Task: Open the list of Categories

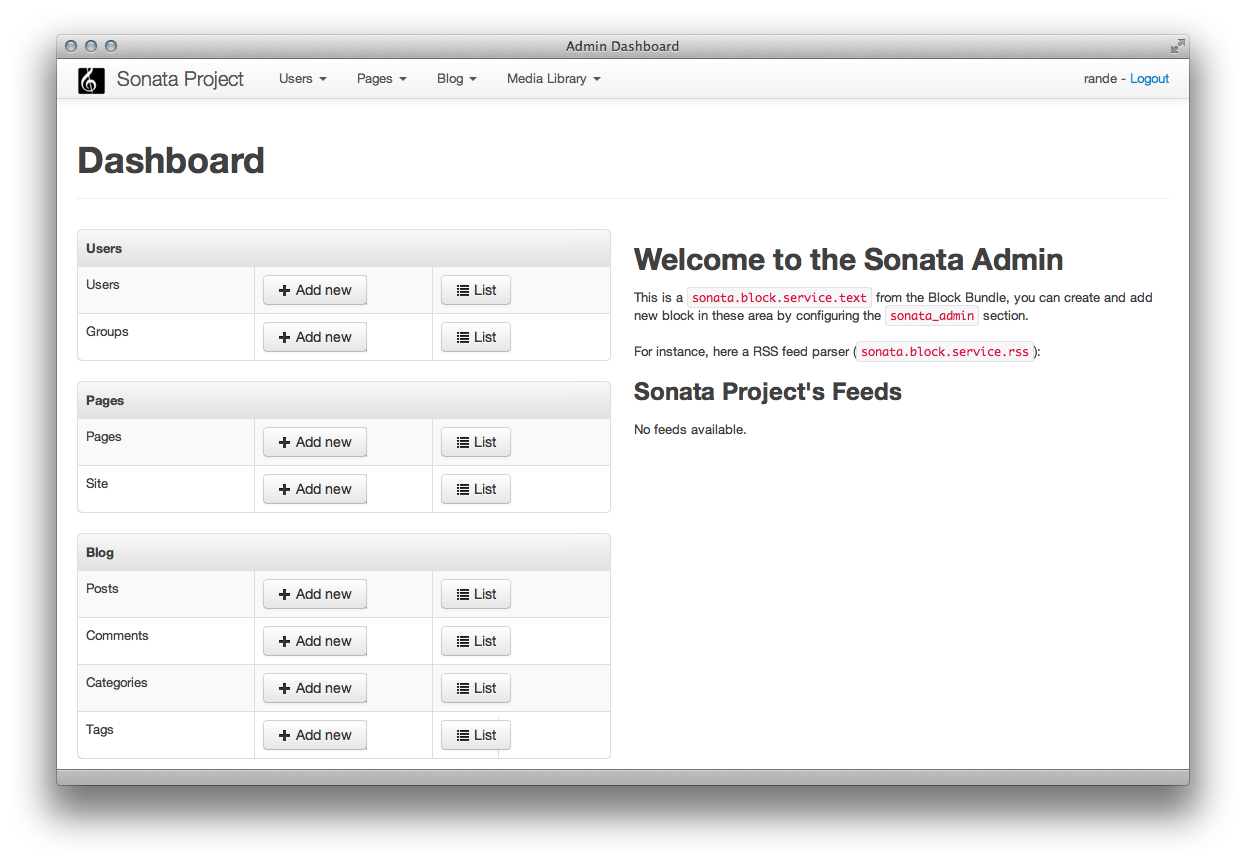Action: [476, 688]
